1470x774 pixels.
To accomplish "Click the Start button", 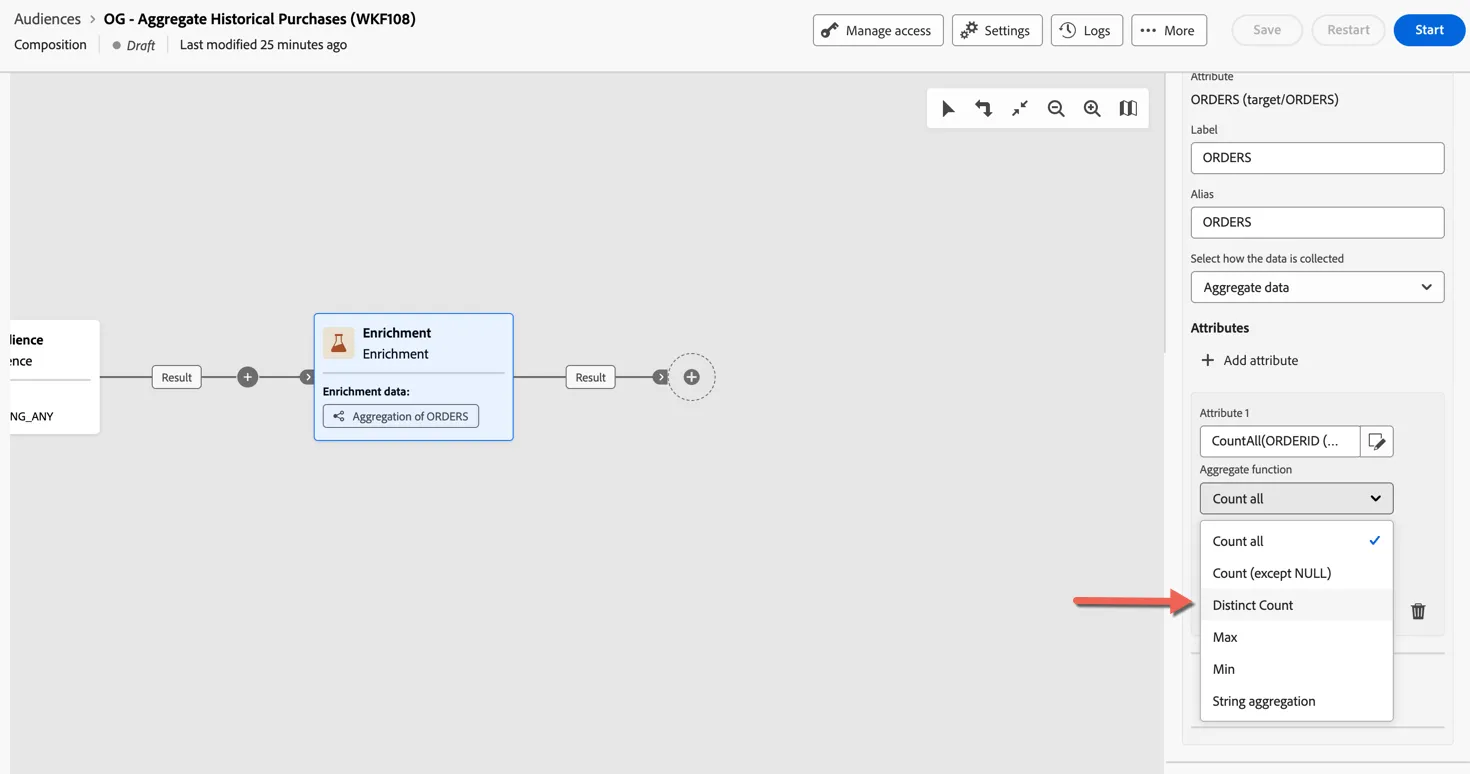I will pos(1429,30).
